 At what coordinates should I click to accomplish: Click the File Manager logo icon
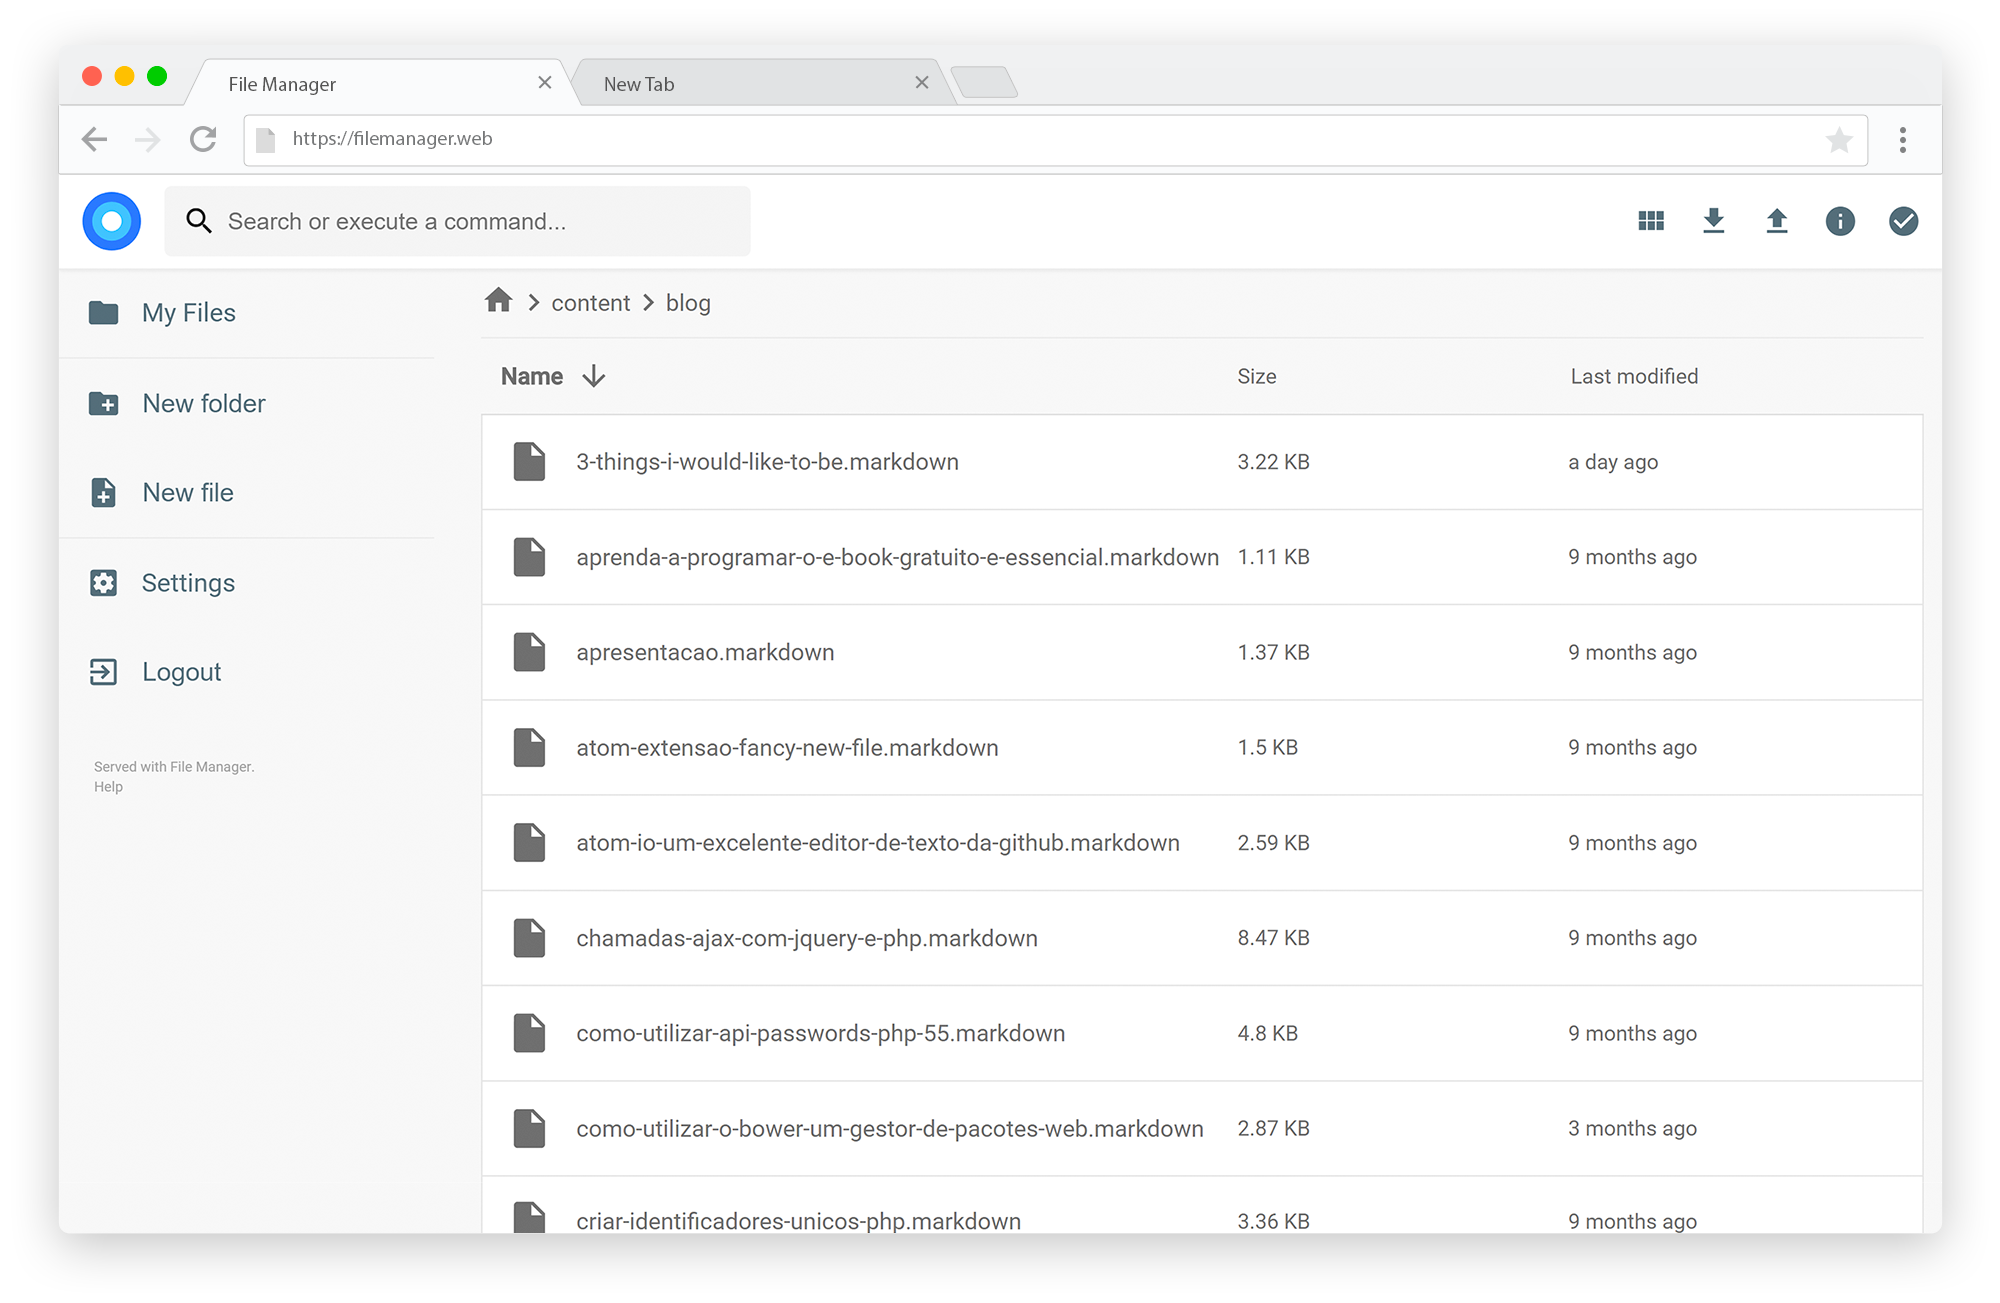tap(112, 221)
